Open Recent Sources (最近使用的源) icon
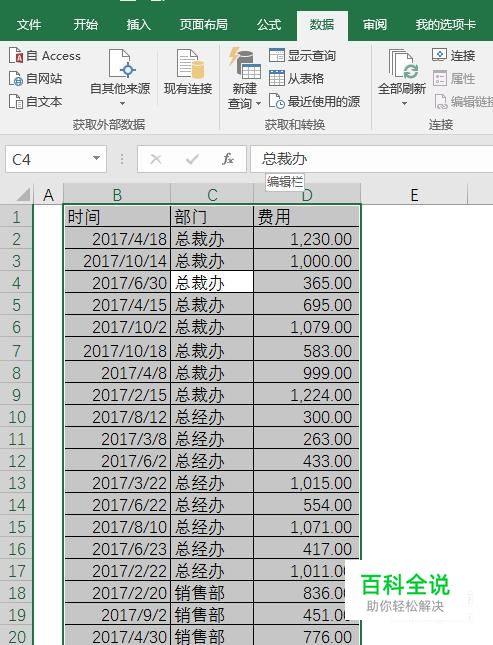The width and height of the screenshot is (493, 645). pos(277,101)
